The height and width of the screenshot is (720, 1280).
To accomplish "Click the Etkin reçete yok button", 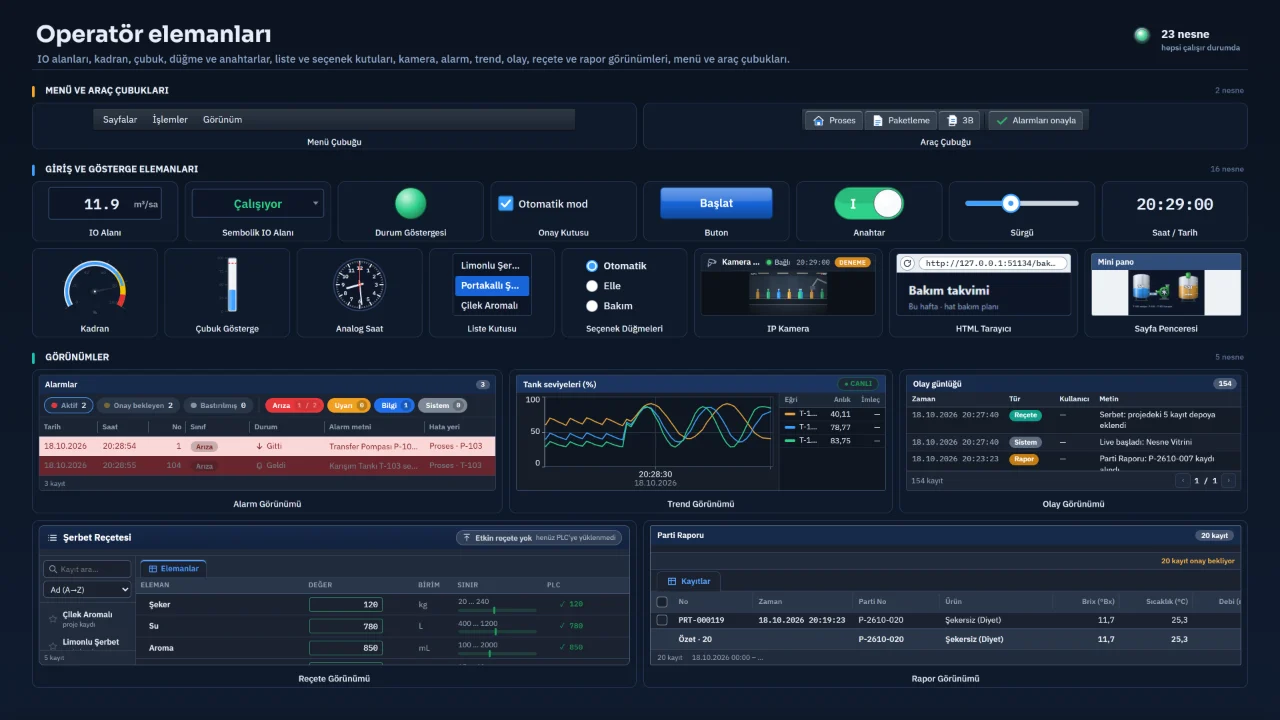I will [539, 537].
